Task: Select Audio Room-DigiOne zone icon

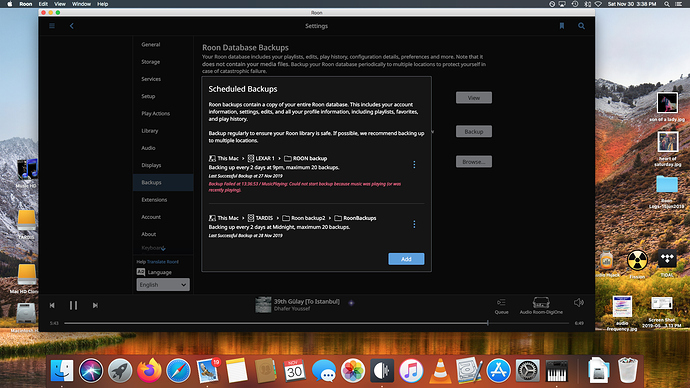Action: [x=541, y=302]
